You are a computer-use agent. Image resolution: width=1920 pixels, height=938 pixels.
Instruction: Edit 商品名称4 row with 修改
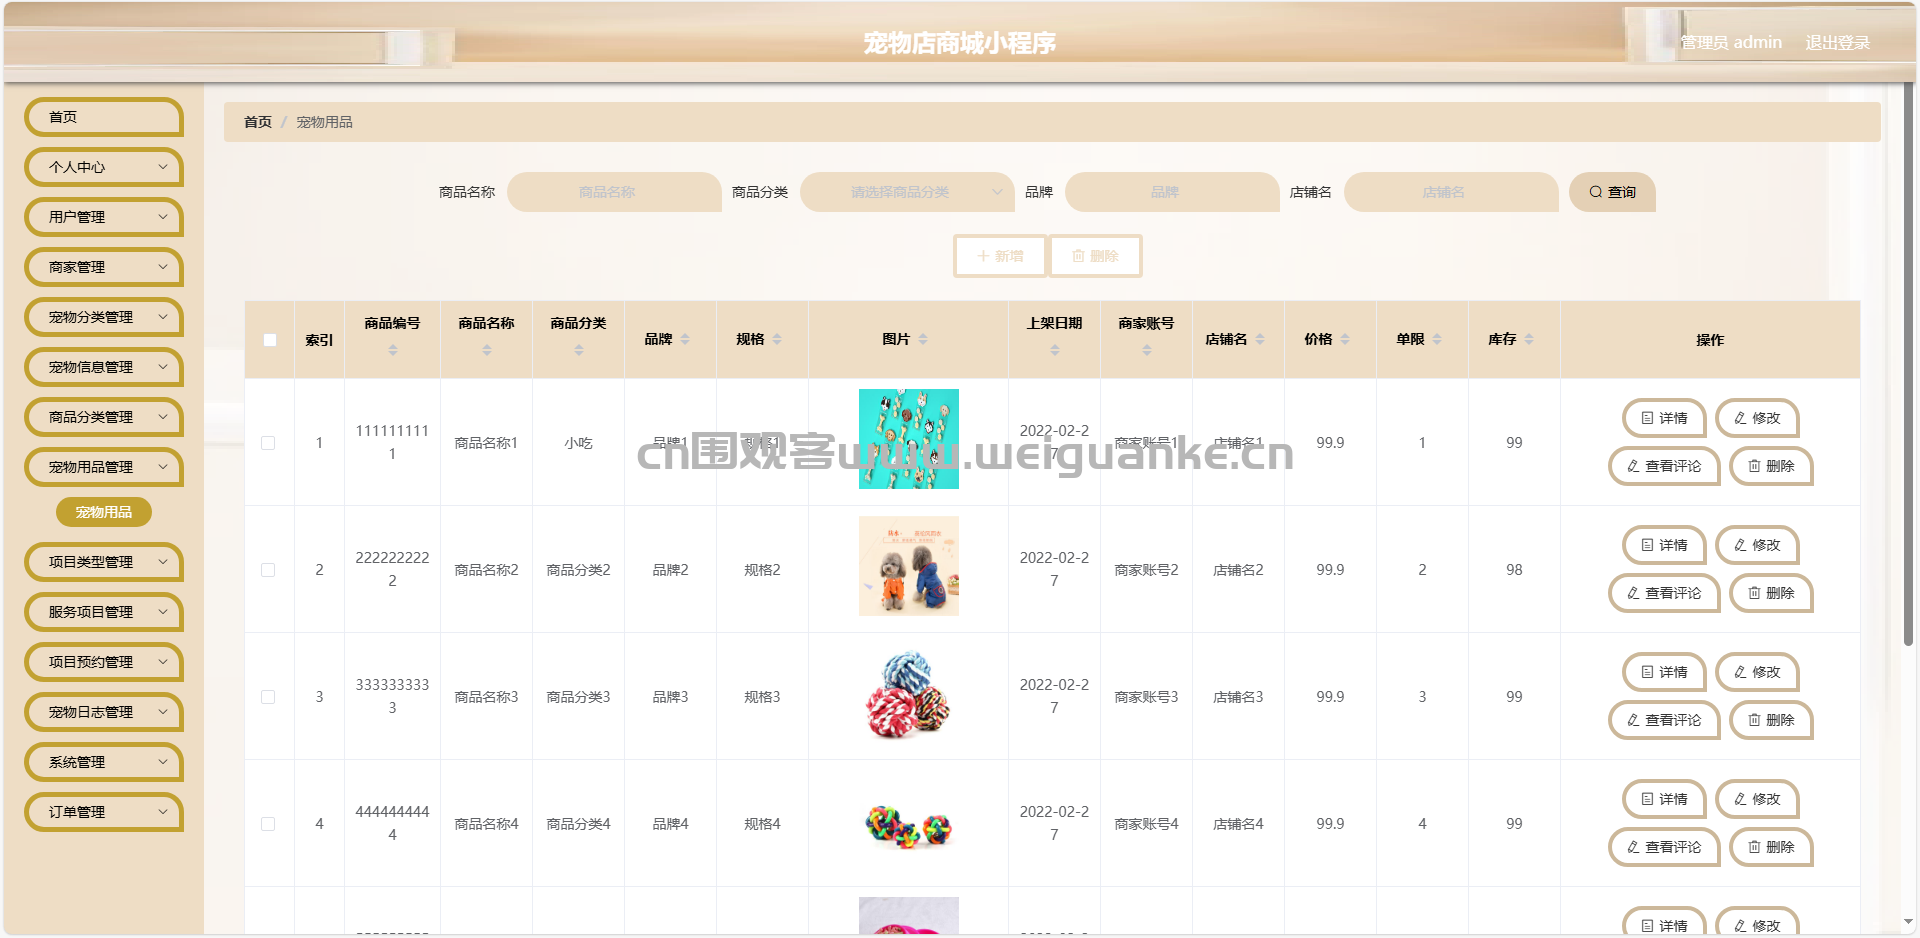click(1757, 799)
